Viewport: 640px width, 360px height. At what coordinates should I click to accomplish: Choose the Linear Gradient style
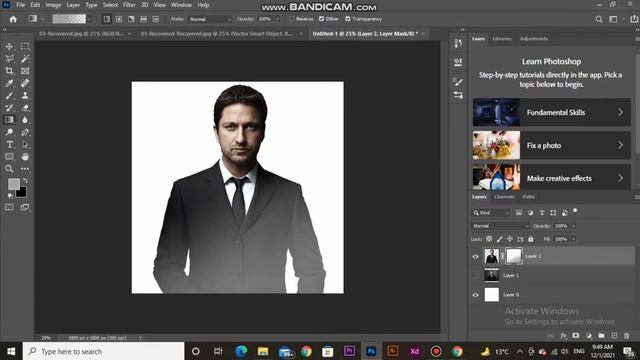[107, 19]
